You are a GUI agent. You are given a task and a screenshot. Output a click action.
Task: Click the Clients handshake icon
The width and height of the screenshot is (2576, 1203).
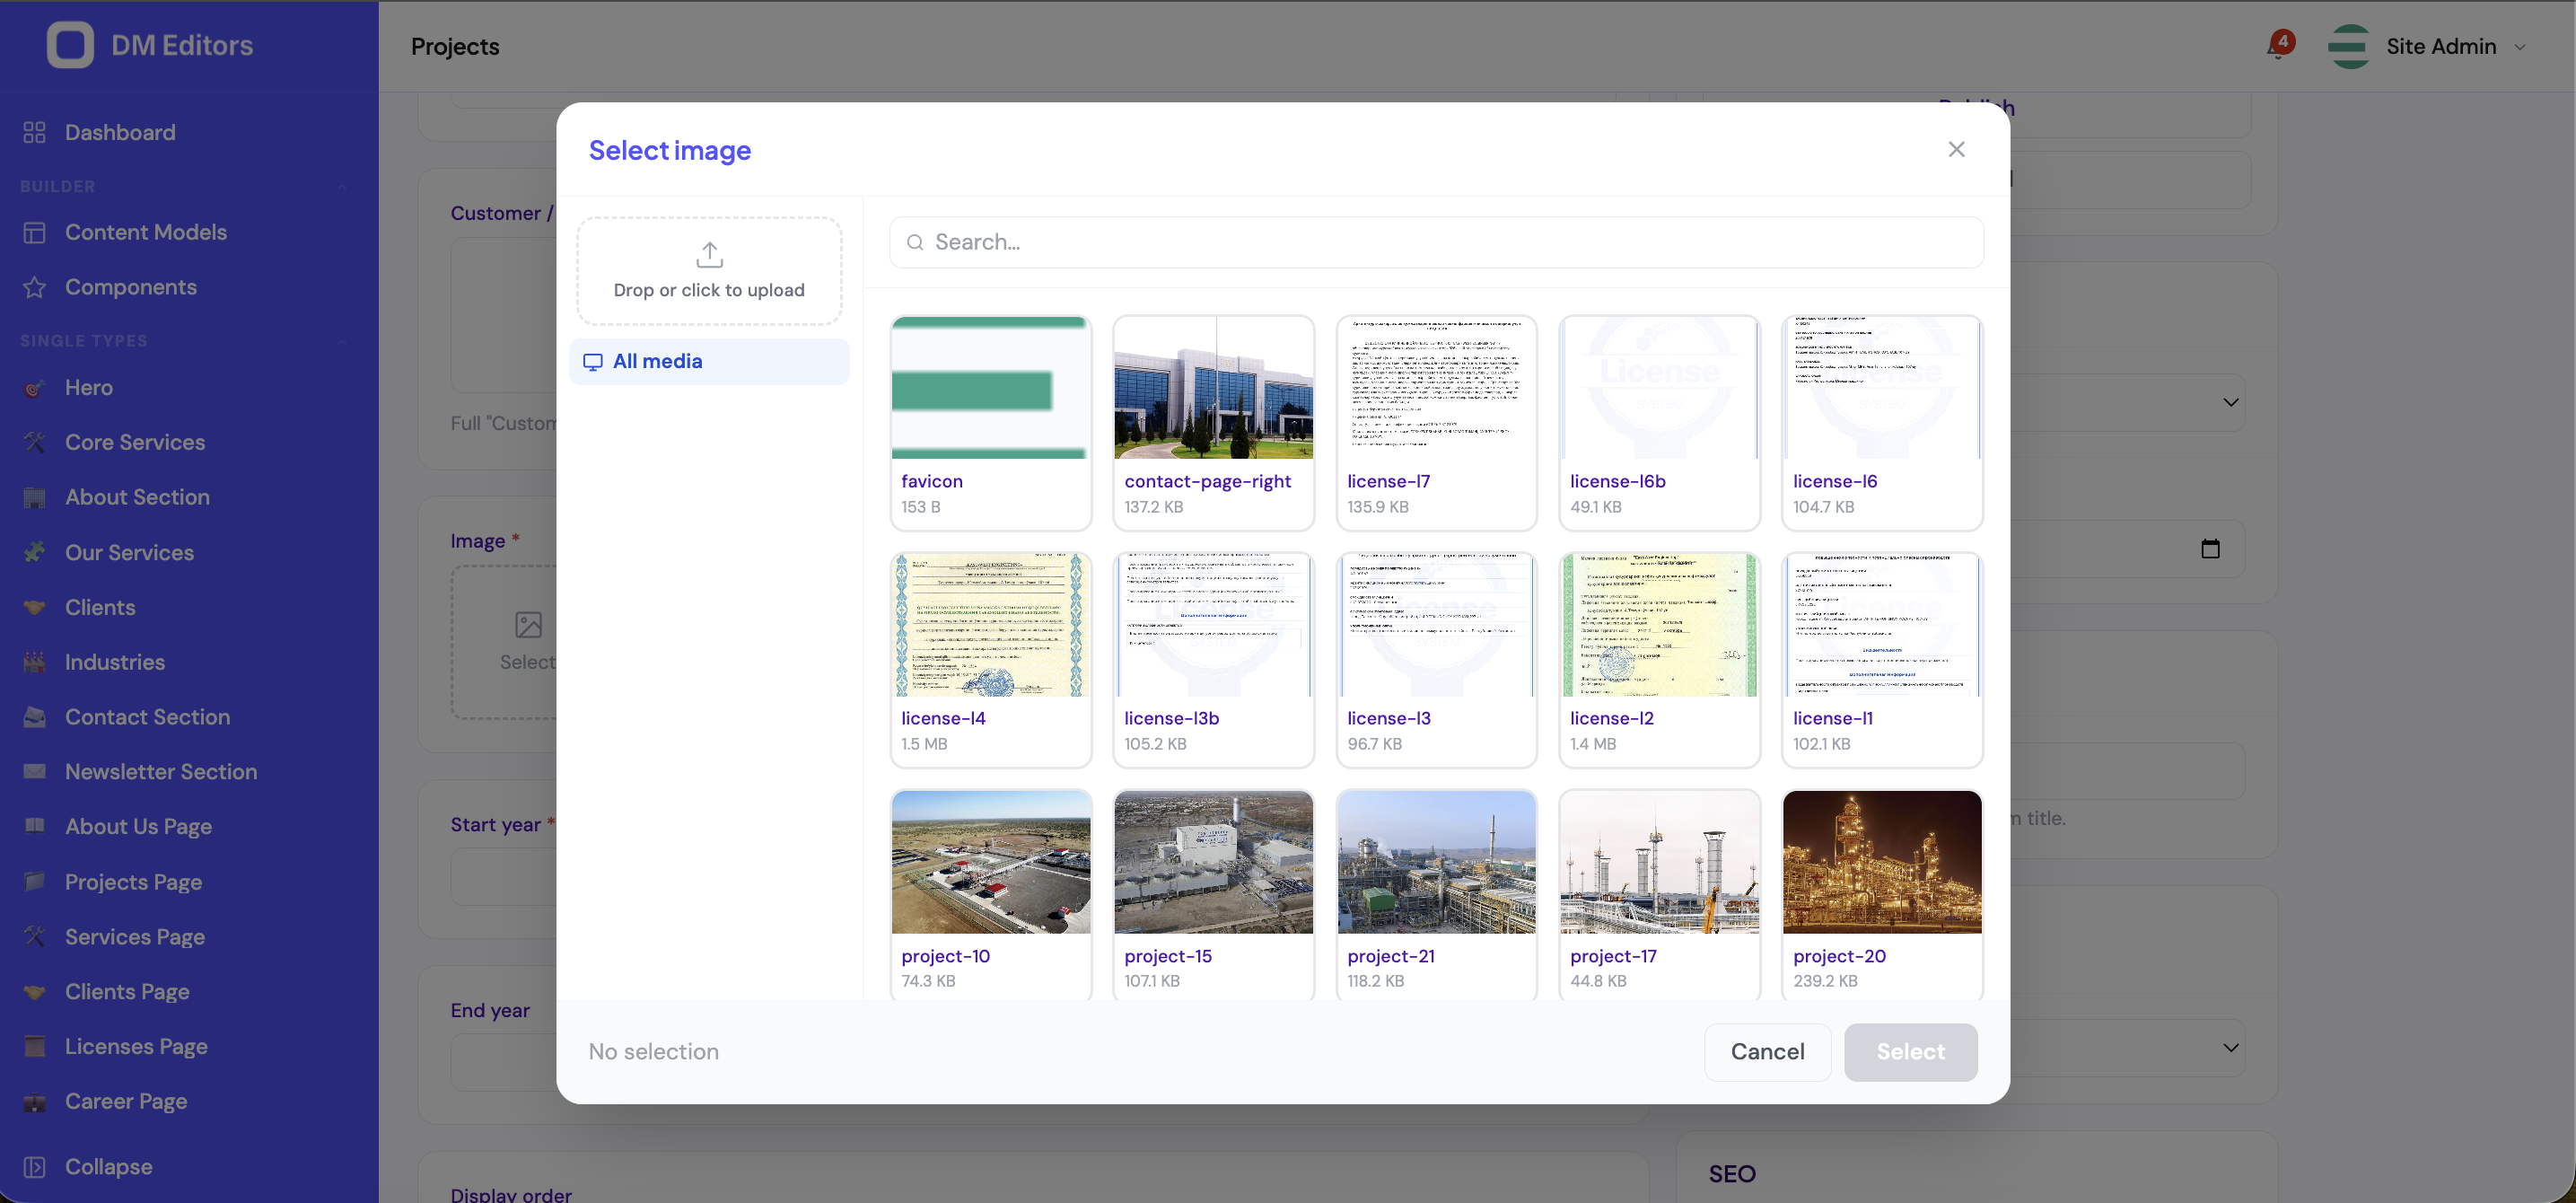(x=35, y=607)
